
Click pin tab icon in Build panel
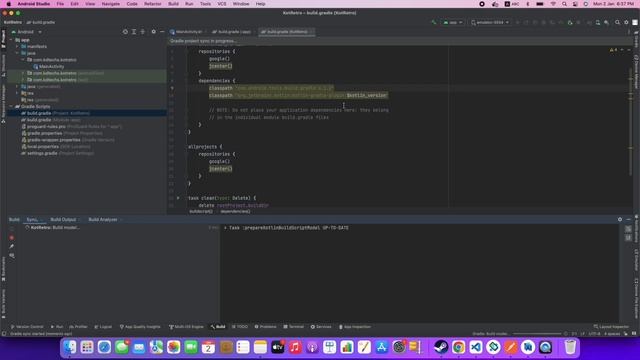12,247
